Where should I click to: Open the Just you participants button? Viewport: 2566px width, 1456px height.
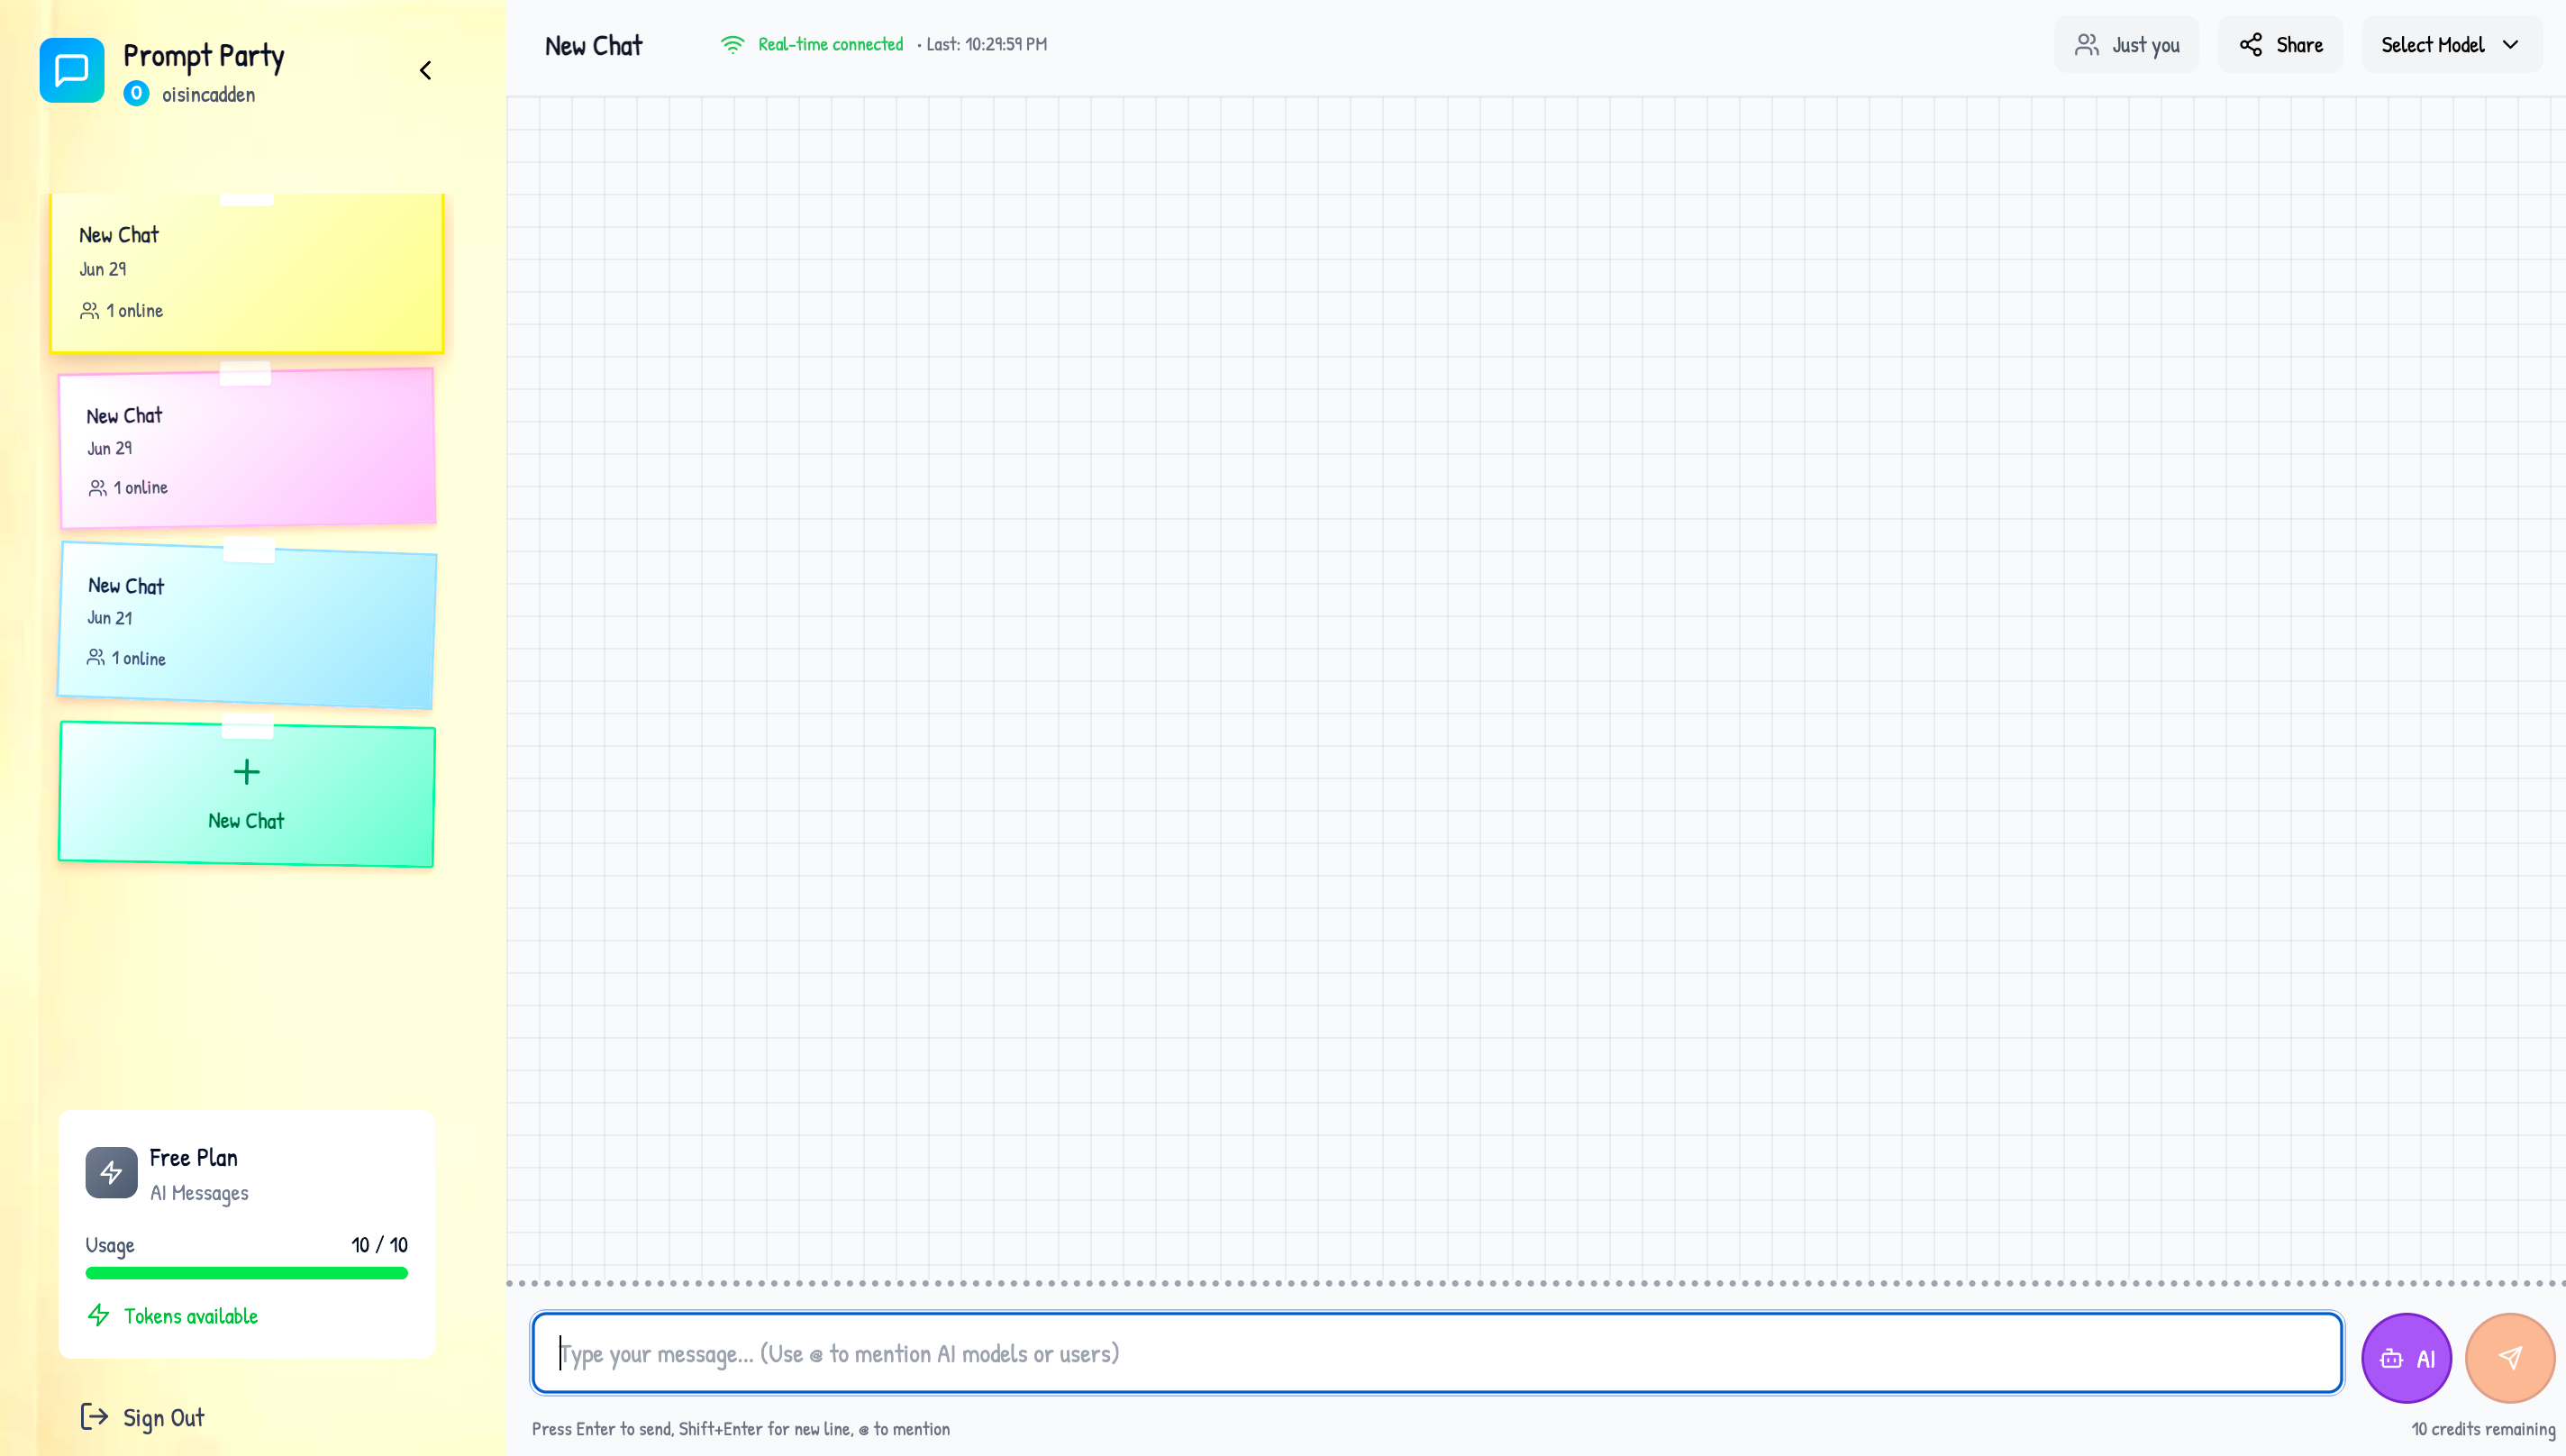point(2126,44)
